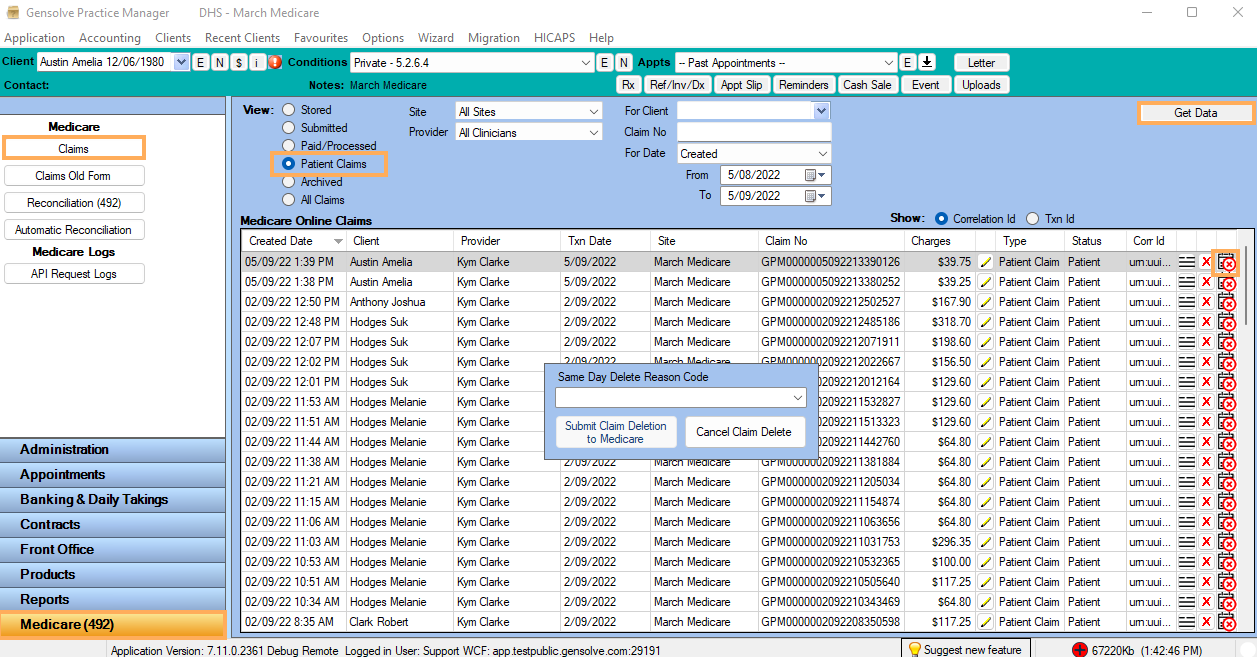Open the Accounting menu
Viewport: 1257px width, 657px height.
point(110,38)
